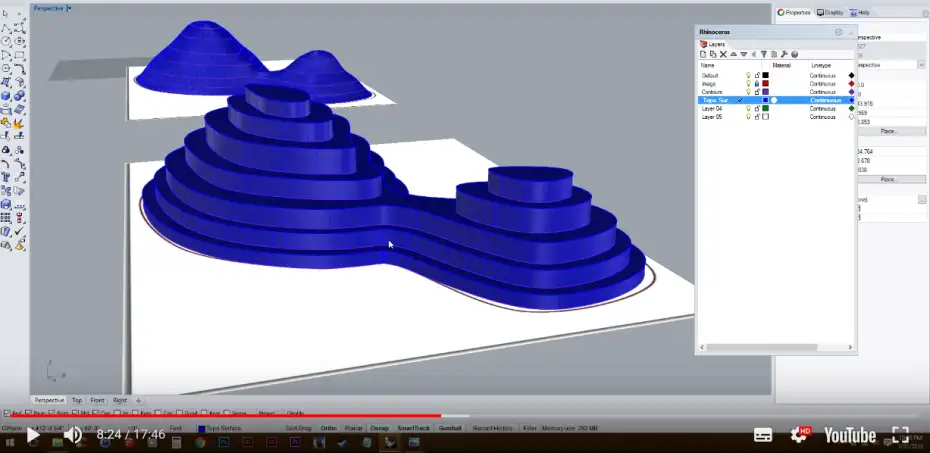Open YouTube player settings gear
Viewport: 930px width, 453px height.
point(799,435)
